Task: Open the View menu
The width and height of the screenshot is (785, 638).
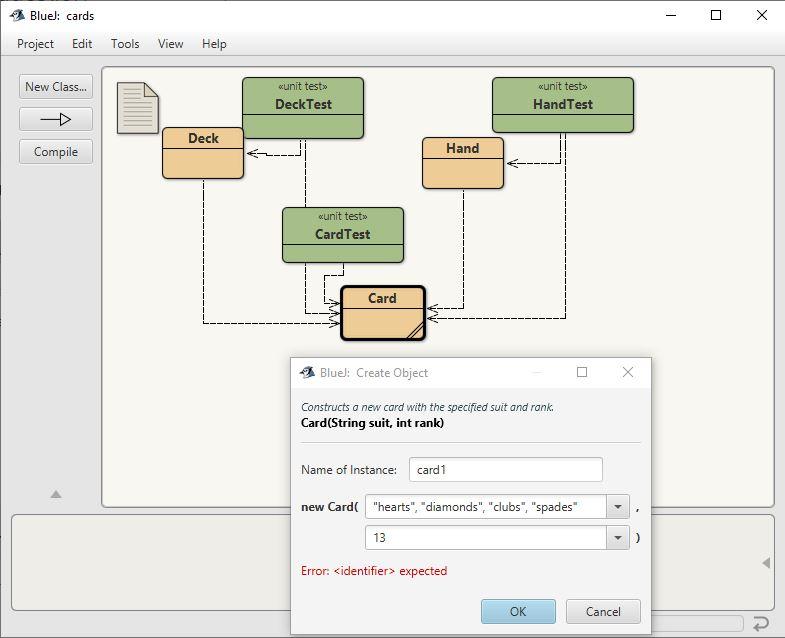Action: point(170,44)
